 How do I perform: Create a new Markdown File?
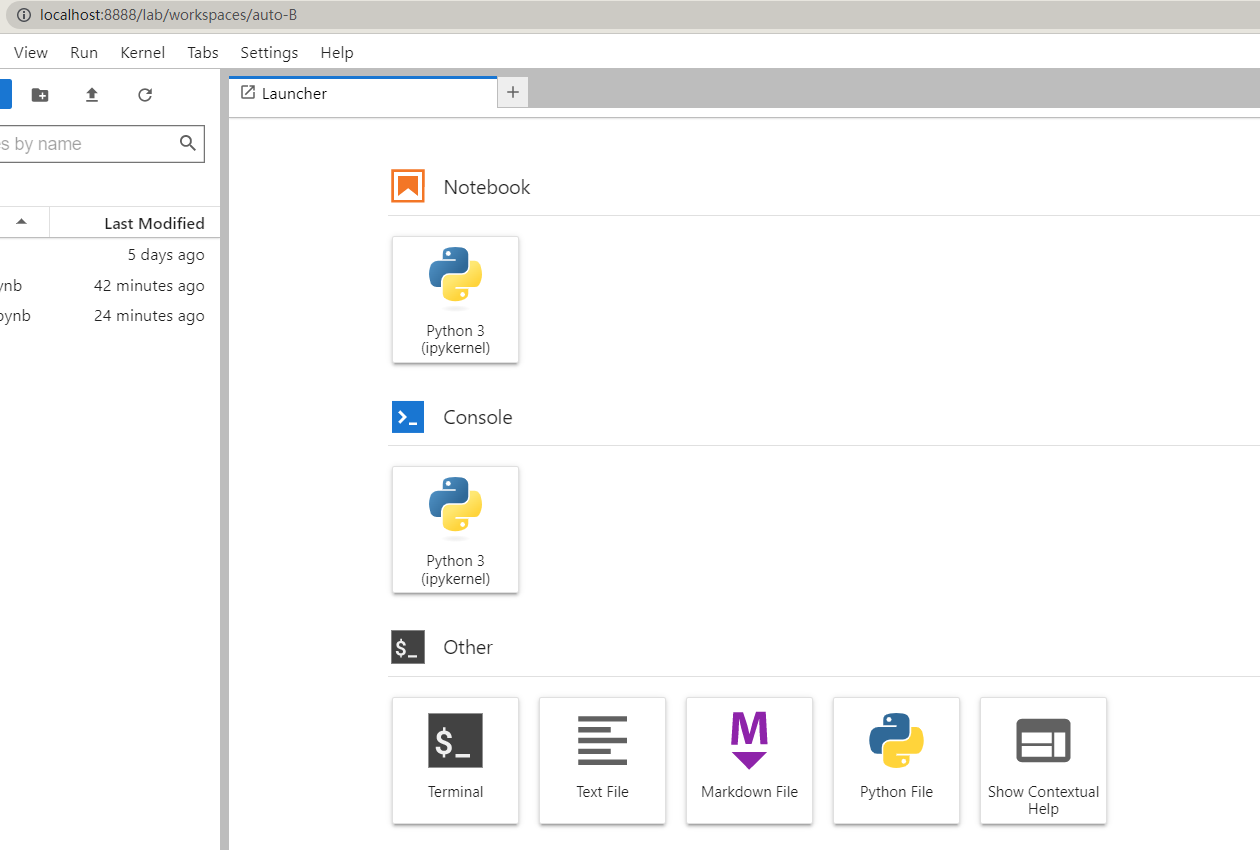749,760
